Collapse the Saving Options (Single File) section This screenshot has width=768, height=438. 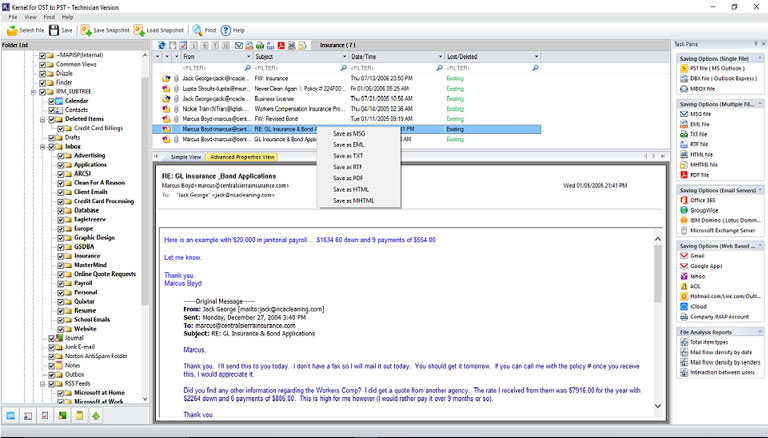point(761,56)
